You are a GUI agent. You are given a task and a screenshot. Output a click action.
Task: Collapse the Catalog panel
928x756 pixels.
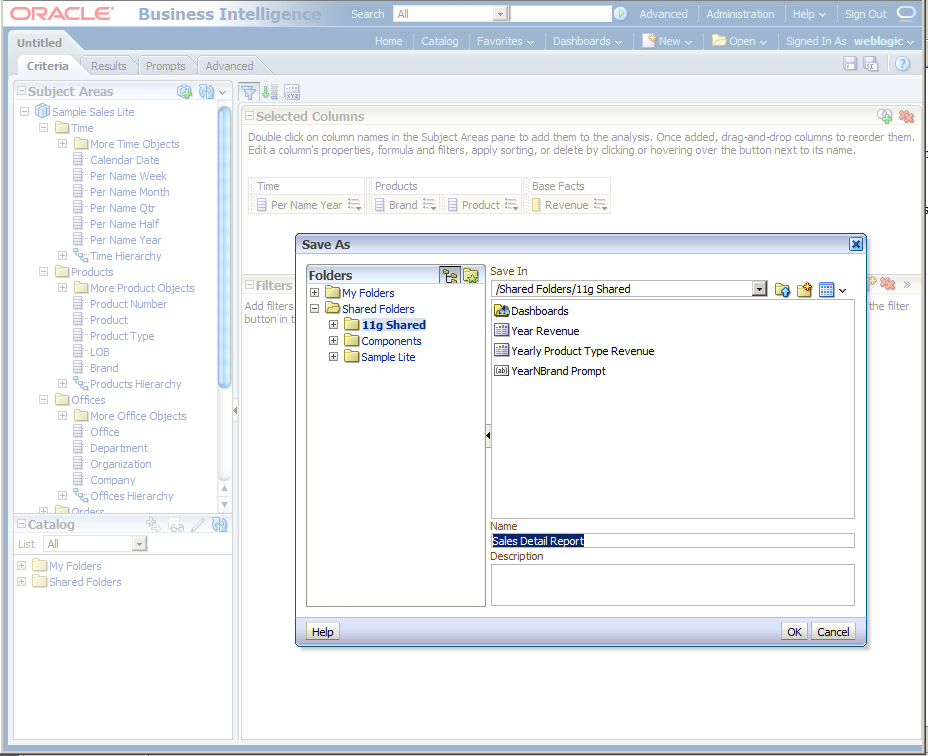tap(21, 524)
